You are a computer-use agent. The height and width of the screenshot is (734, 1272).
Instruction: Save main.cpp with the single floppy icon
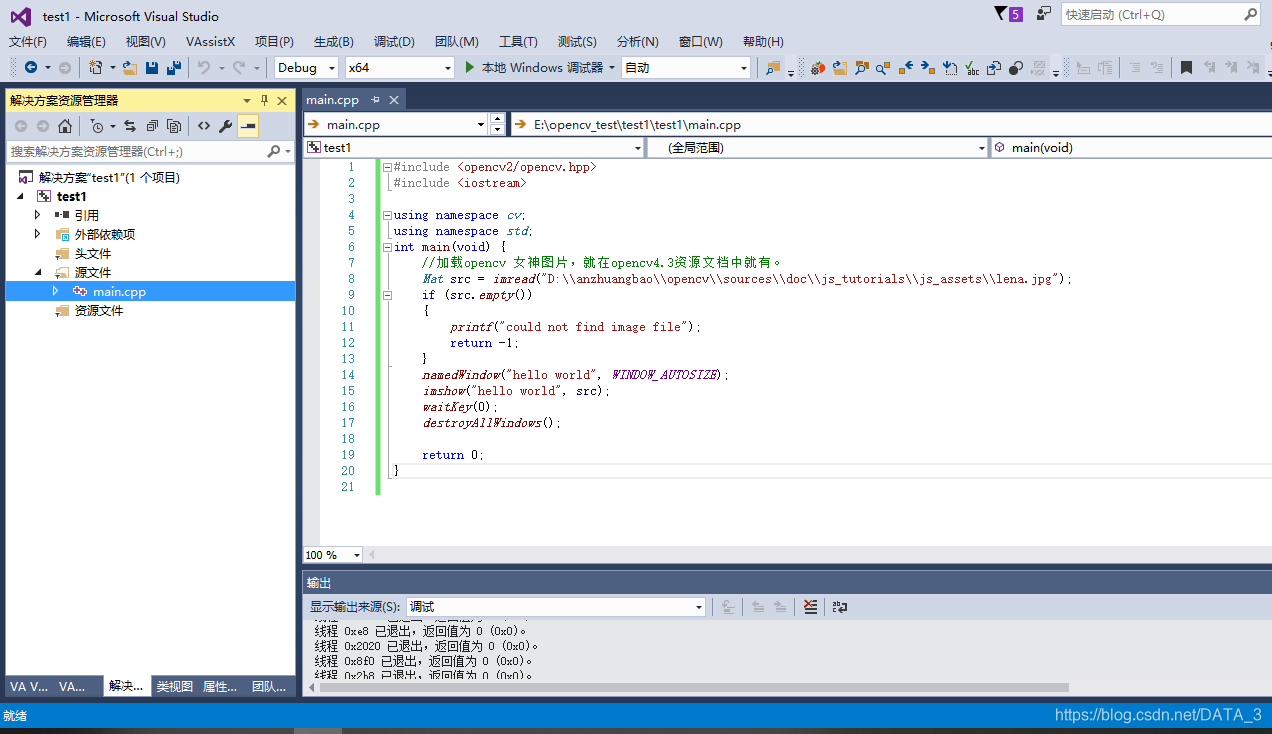click(x=152, y=67)
